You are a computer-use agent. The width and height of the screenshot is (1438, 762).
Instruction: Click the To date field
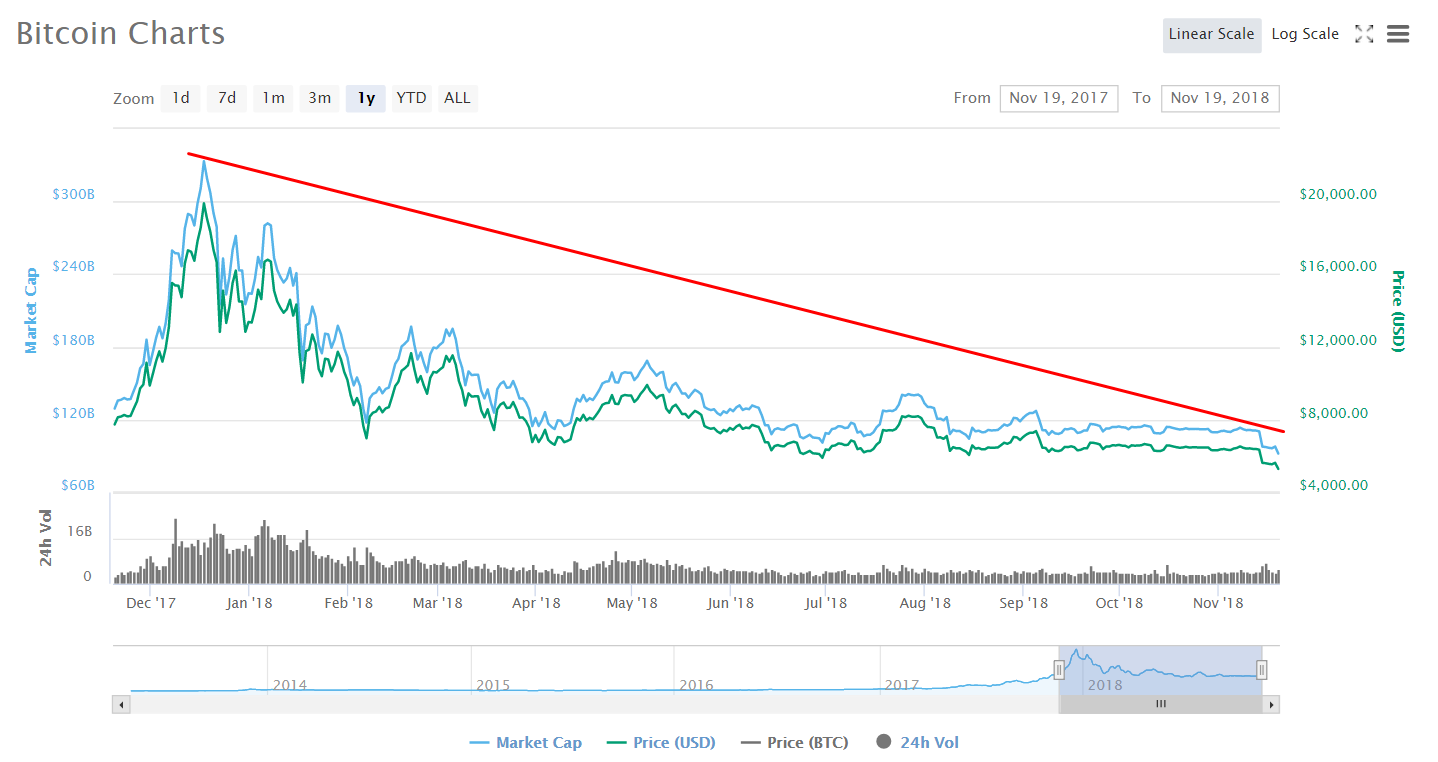pos(1220,98)
